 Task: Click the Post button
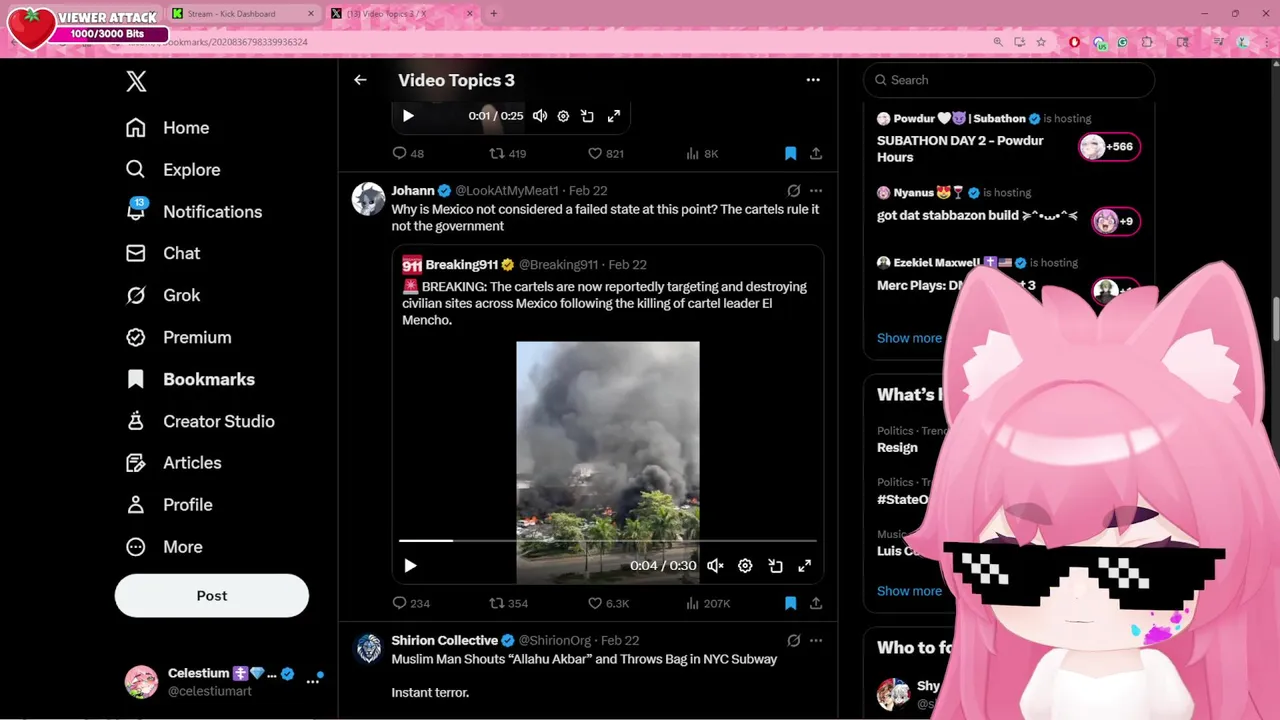(212, 596)
